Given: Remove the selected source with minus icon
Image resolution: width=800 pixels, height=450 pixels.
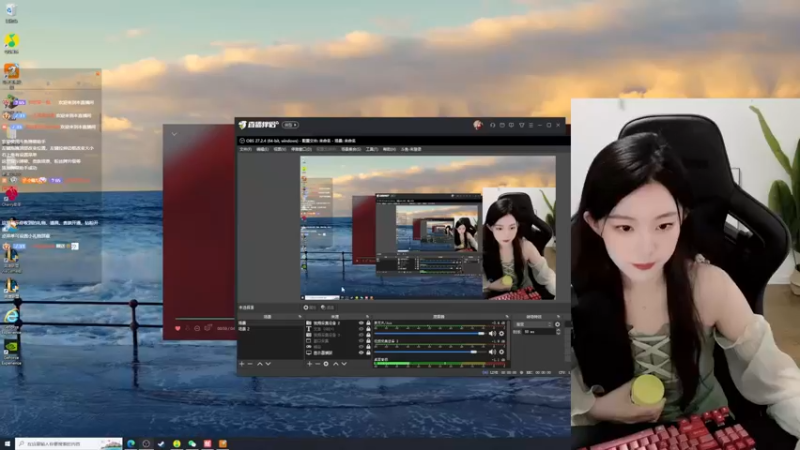Looking at the screenshot, I should [x=318, y=364].
